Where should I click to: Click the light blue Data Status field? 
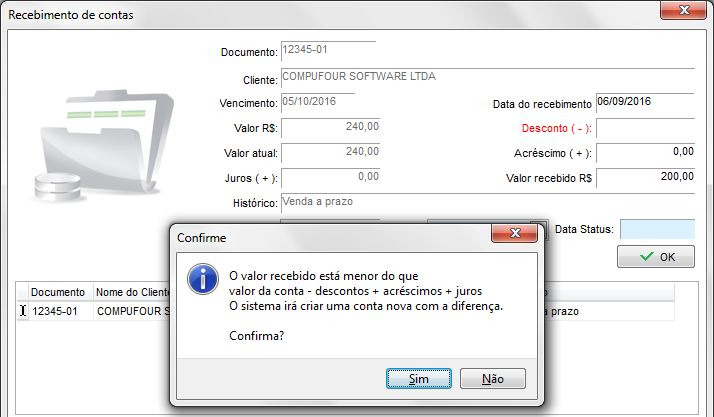[x=658, y=229]
